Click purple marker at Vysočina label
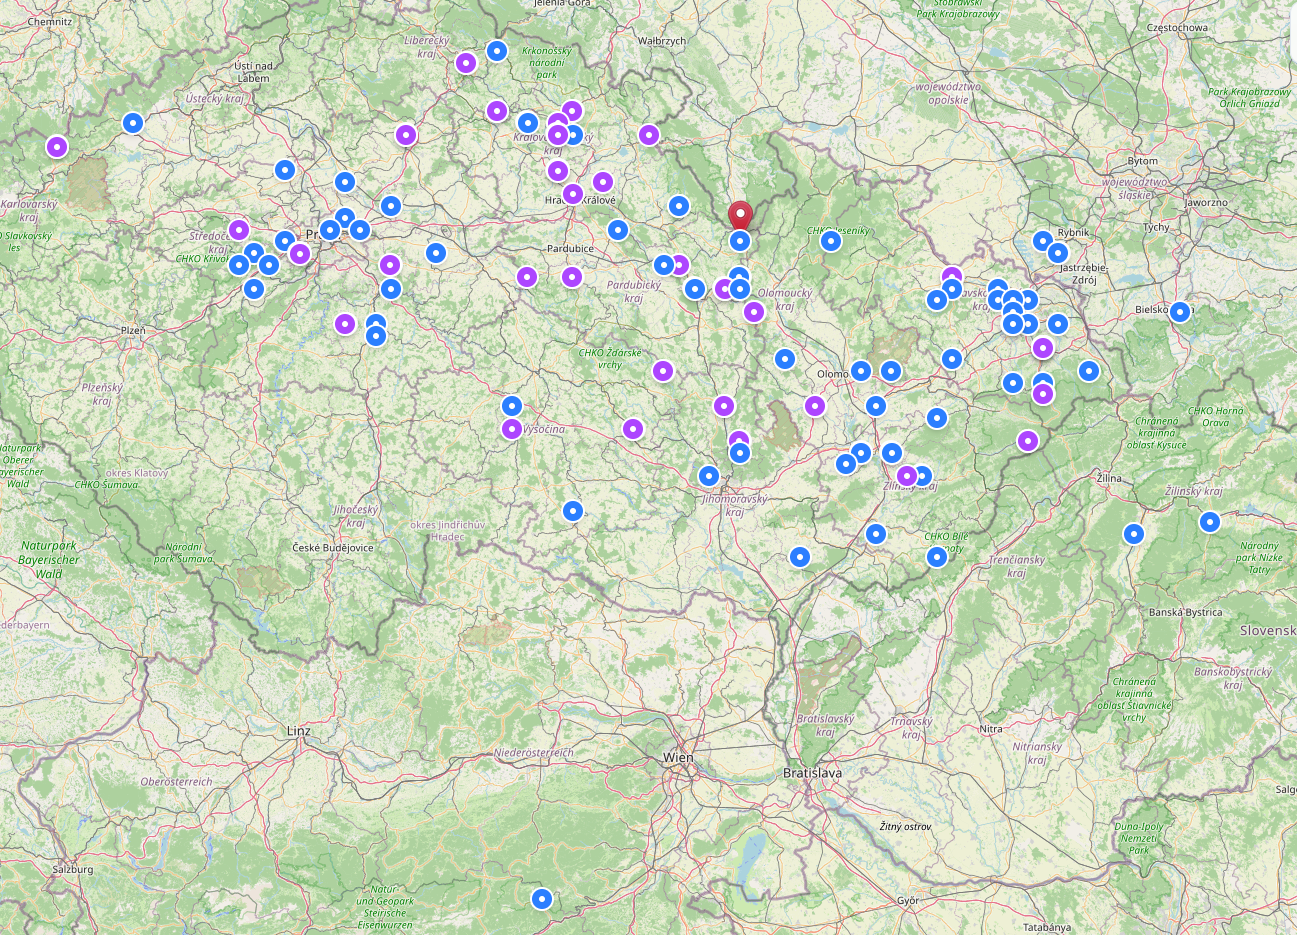 [x=512, y=429]
